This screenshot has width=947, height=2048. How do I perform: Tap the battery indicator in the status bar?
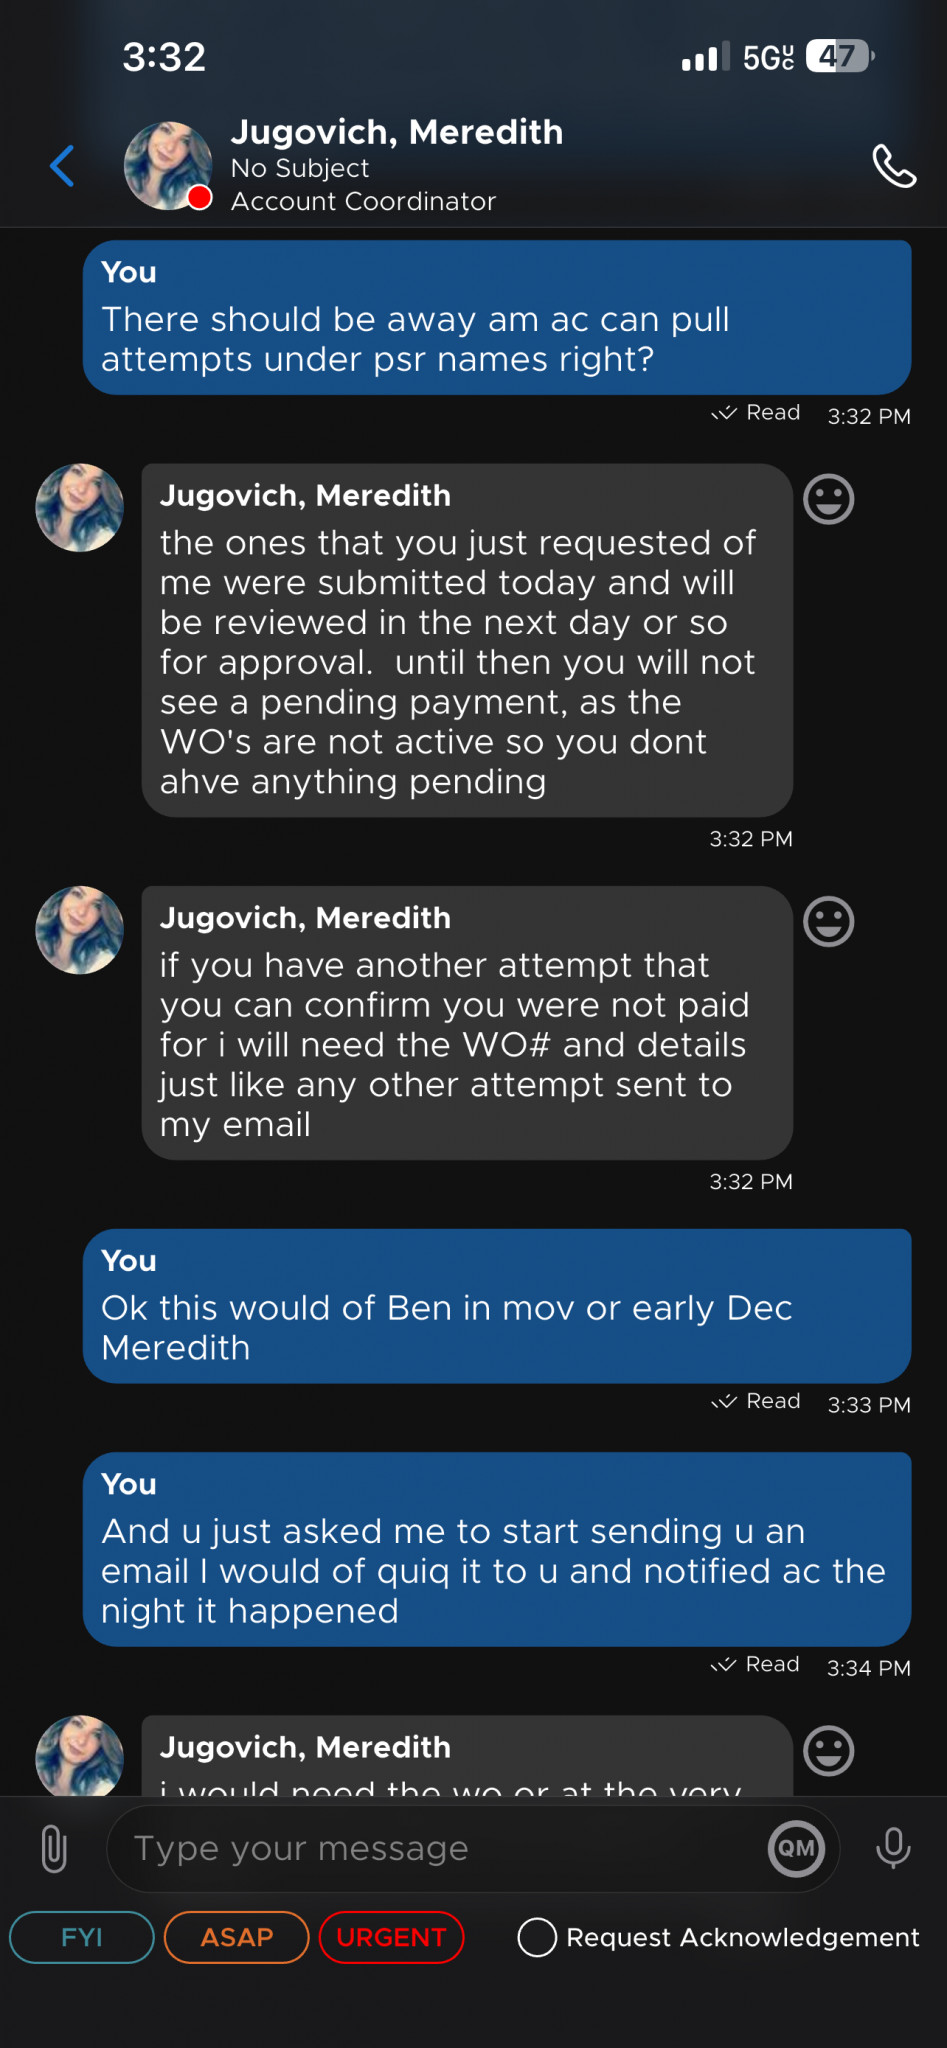[x=840, y=56]
